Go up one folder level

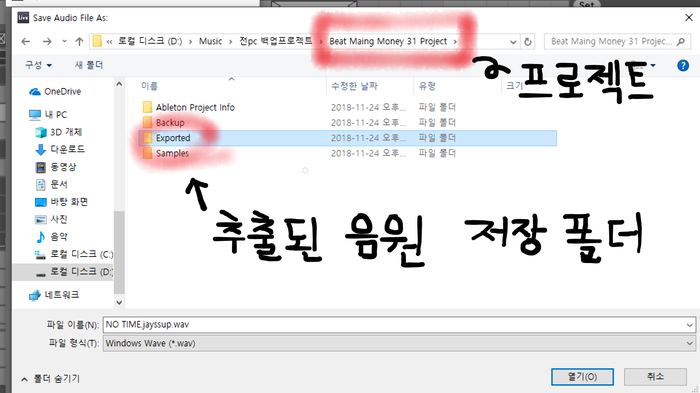[x=79, y=42]
